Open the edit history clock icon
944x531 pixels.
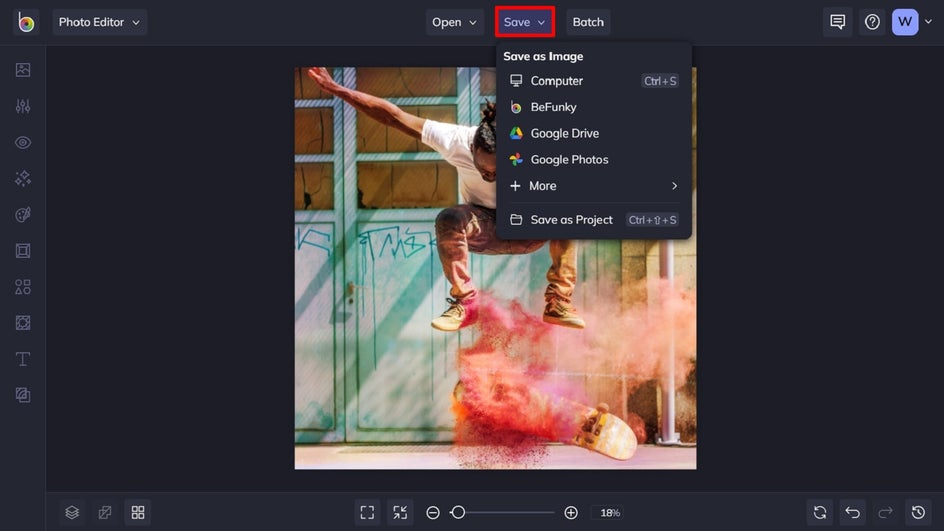point(918,512)
